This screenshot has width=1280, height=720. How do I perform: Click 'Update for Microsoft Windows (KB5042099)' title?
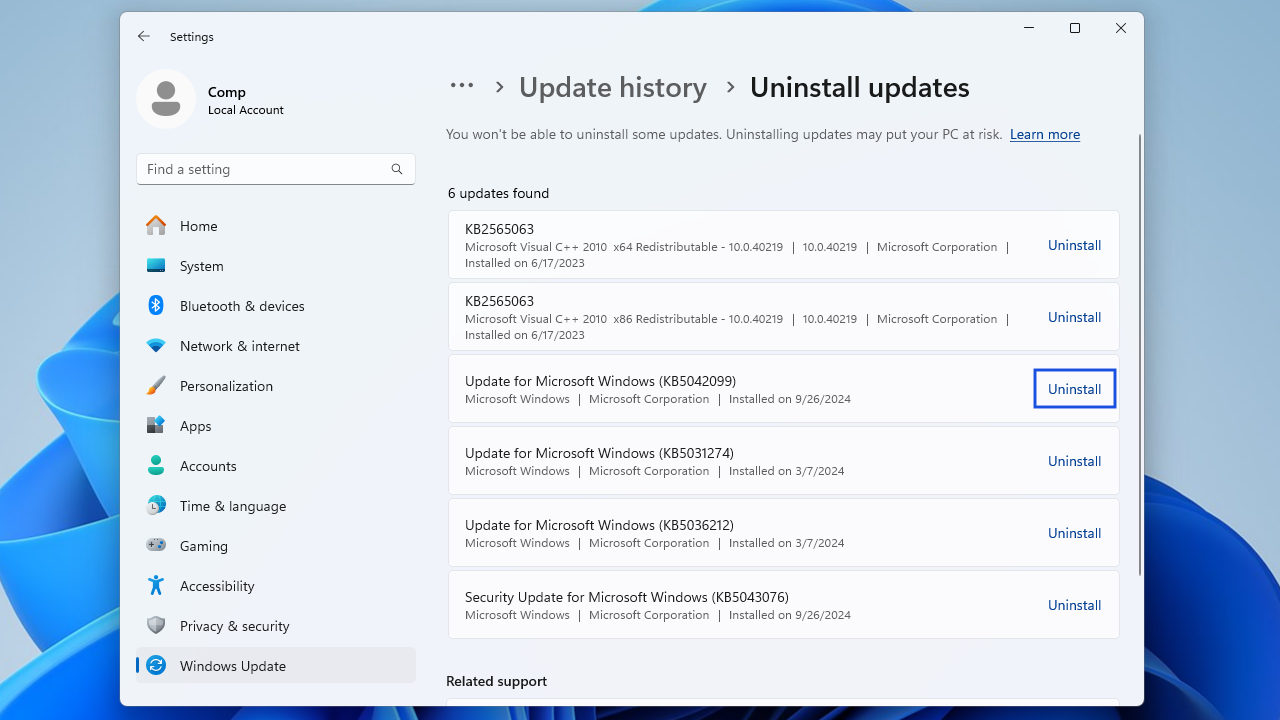[600, 381]
